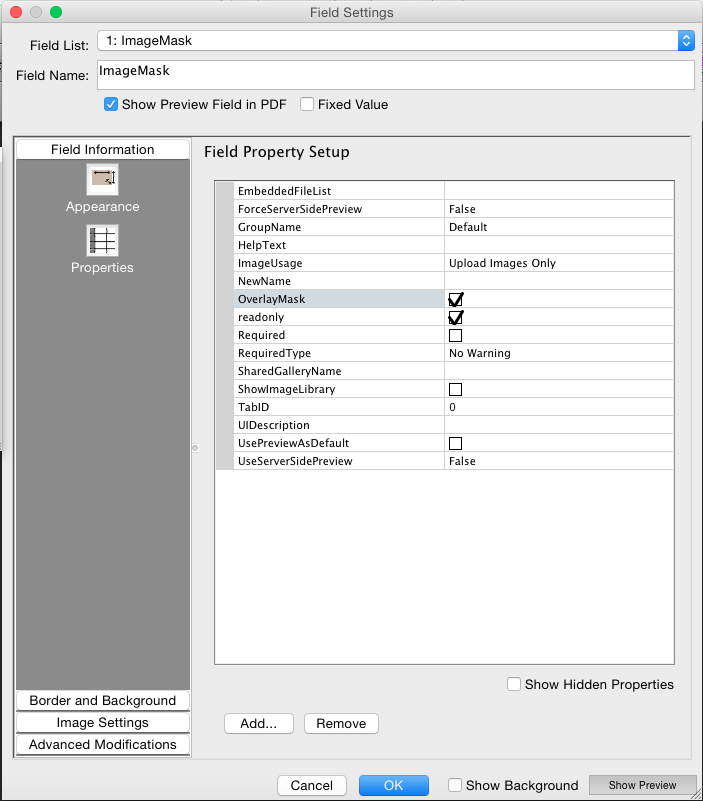Open the Properties grid icon
The image size is (703, 801).
(x=103, y=241)
